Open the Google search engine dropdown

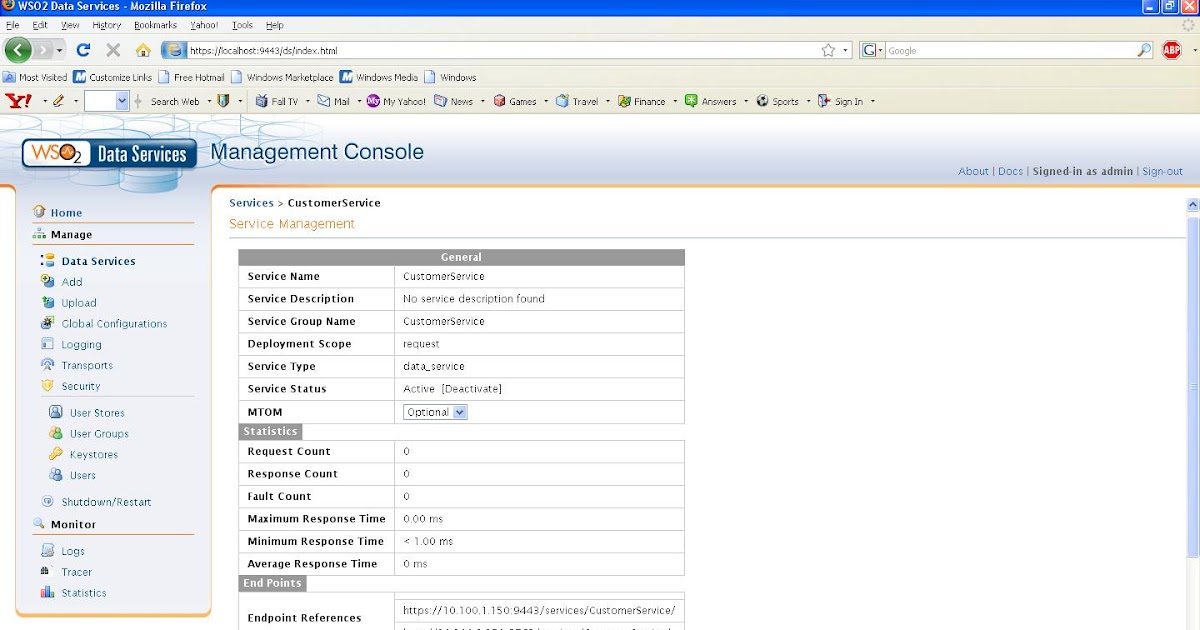pyautogui.click(x=875, y=49)
